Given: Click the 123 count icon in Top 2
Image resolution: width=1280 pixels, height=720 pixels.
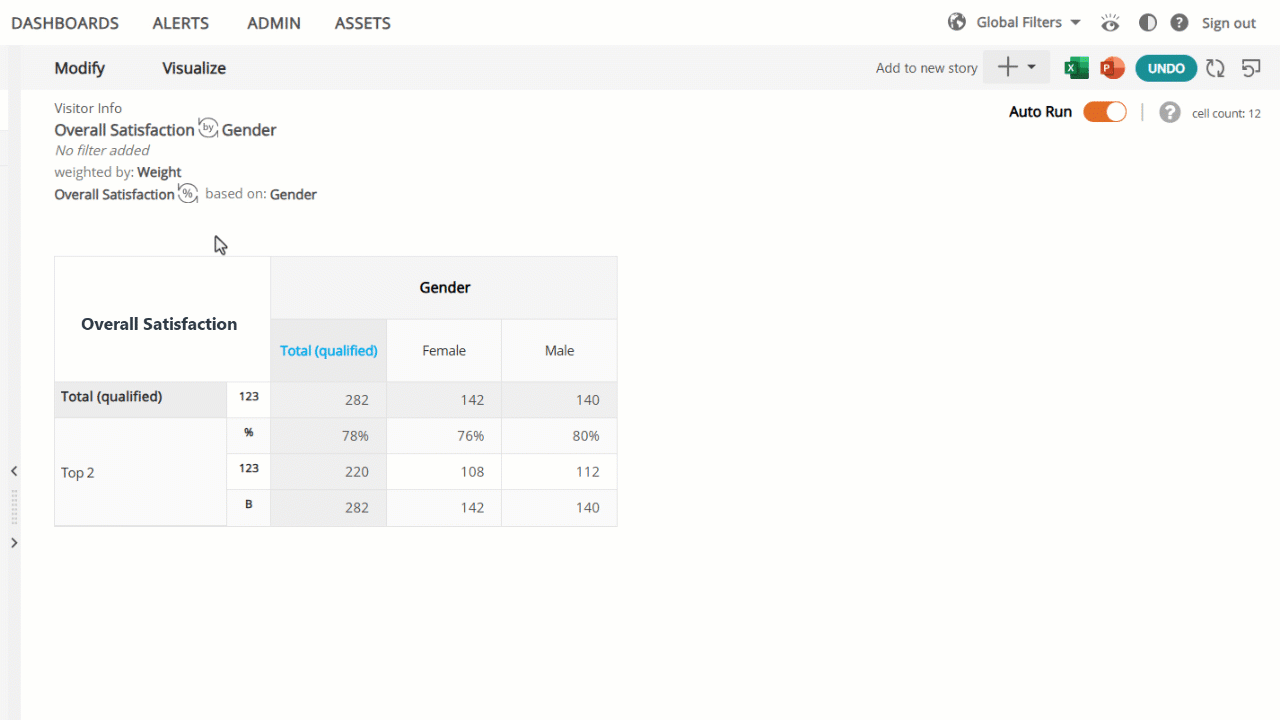Looking at the screenshot, I should (x=249, y=468).
